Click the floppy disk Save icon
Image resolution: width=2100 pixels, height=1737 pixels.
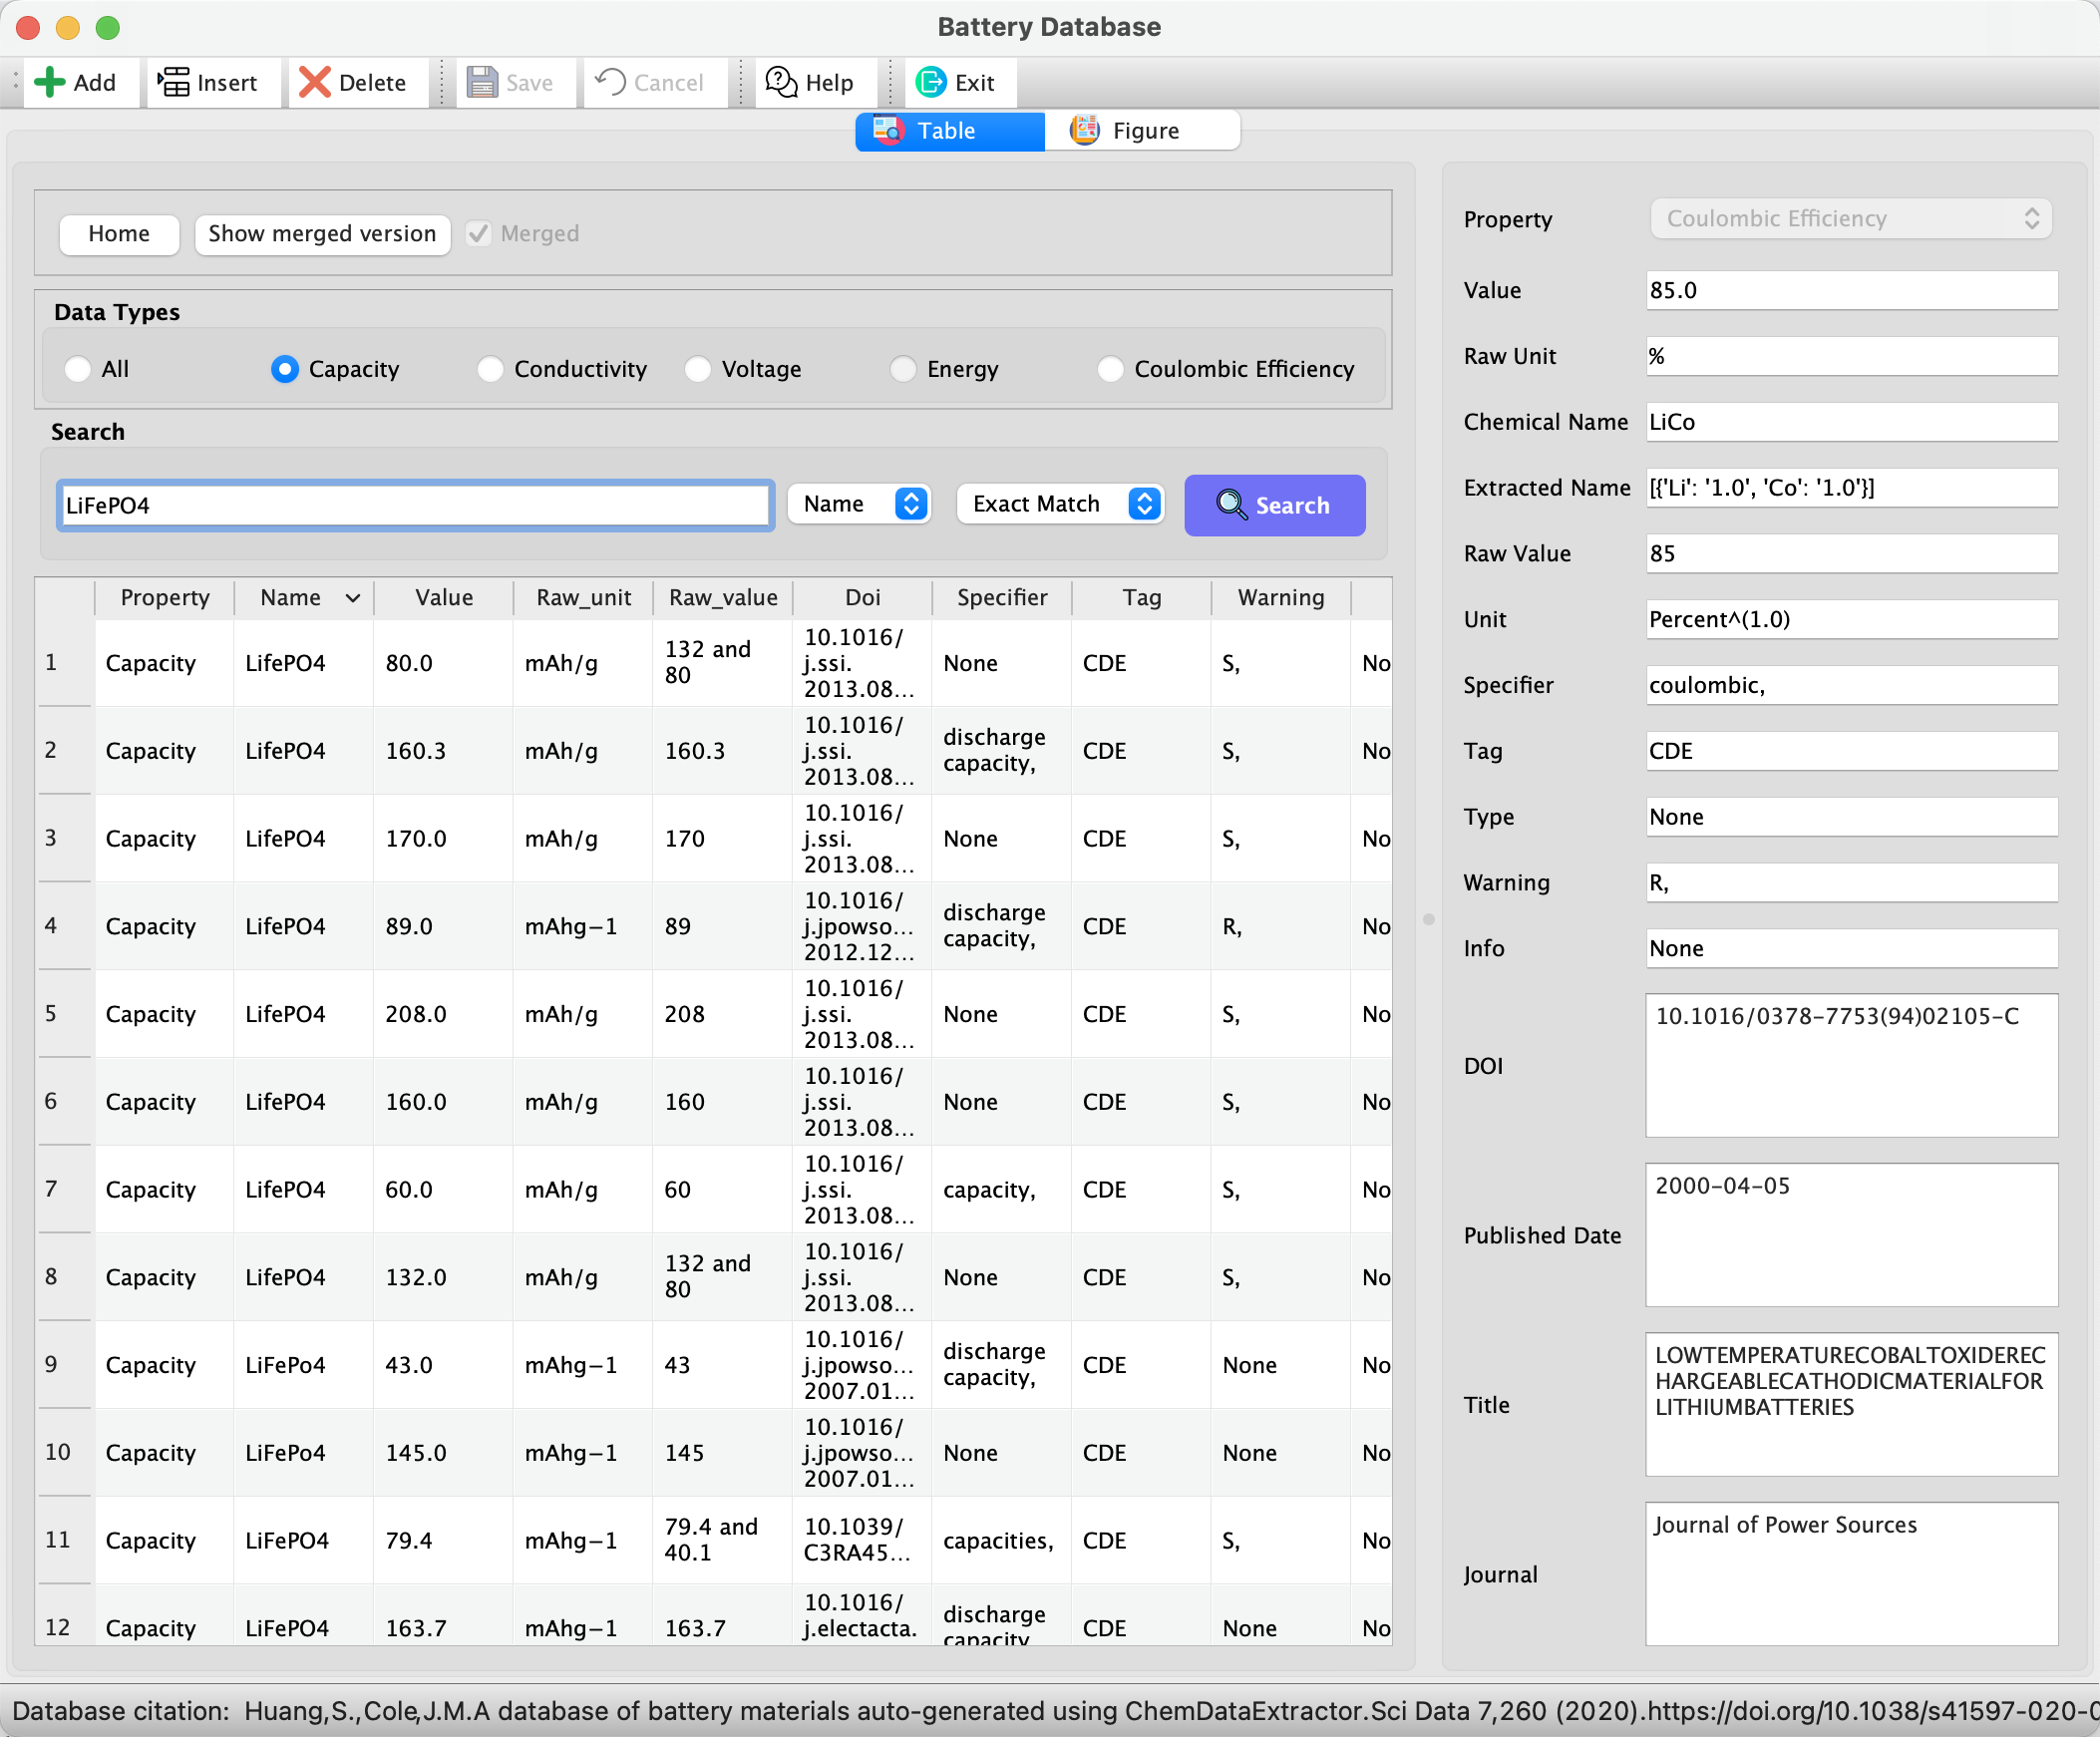483,82
